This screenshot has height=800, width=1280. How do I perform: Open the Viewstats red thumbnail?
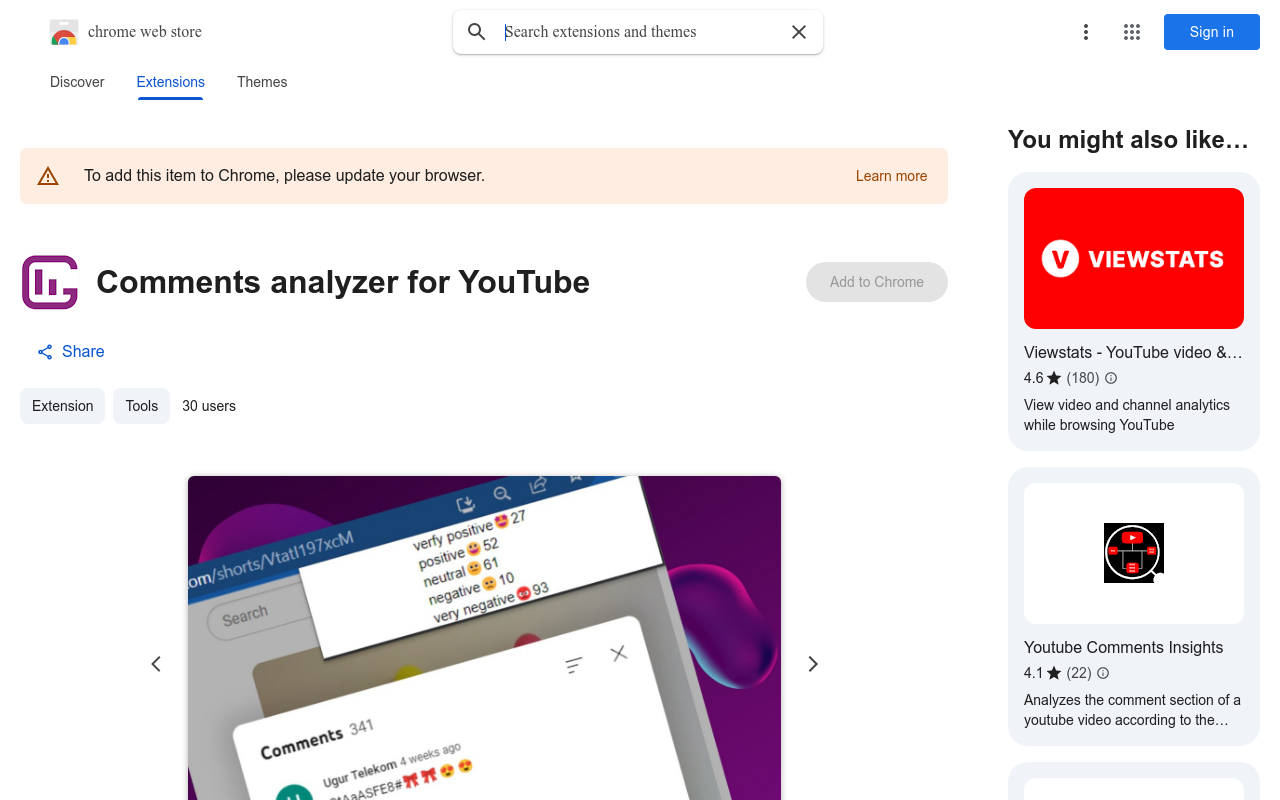(x=1134, y=258)
